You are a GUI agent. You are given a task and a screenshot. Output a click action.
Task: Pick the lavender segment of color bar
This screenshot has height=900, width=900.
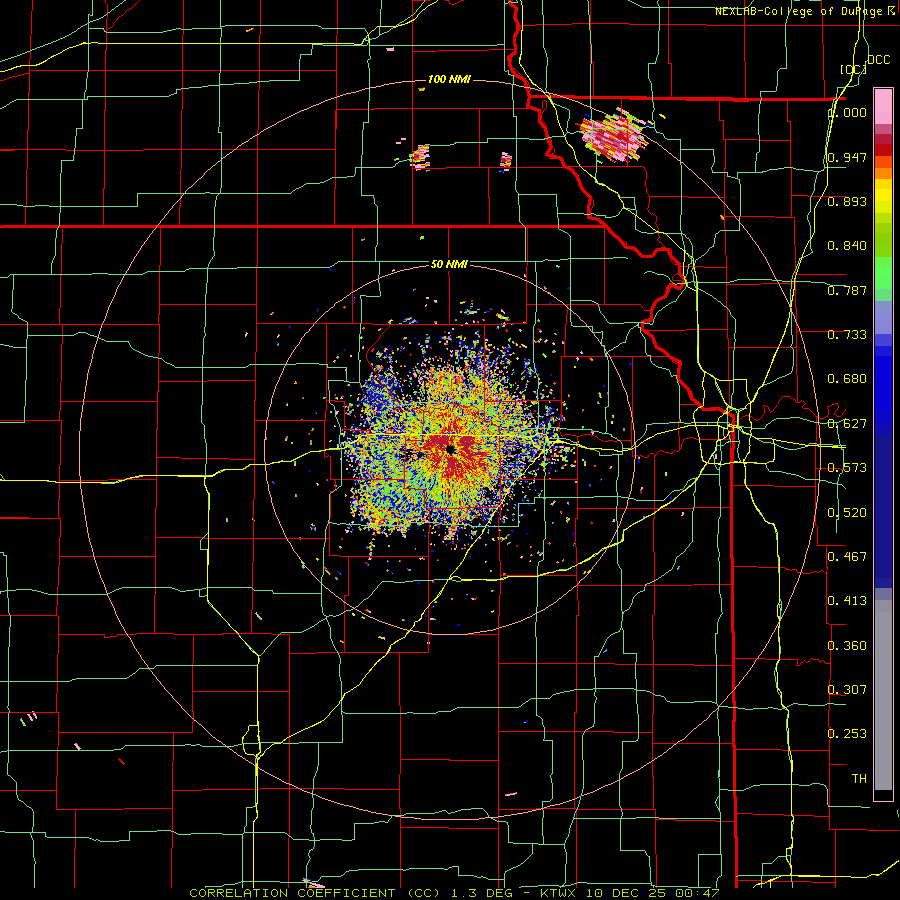click(883, 317)
